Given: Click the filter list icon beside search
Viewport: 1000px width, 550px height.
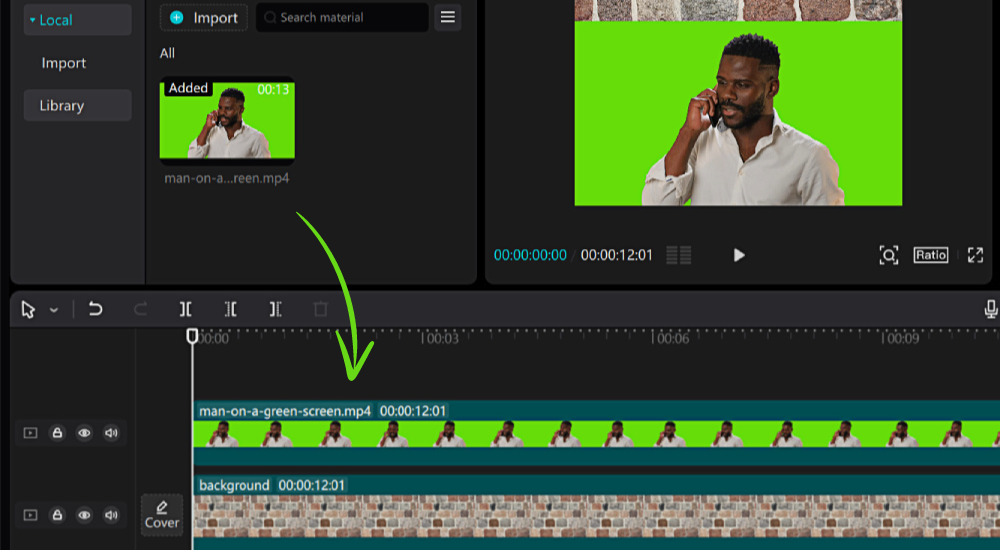Looking at the screenshot, I should (448, 18).
